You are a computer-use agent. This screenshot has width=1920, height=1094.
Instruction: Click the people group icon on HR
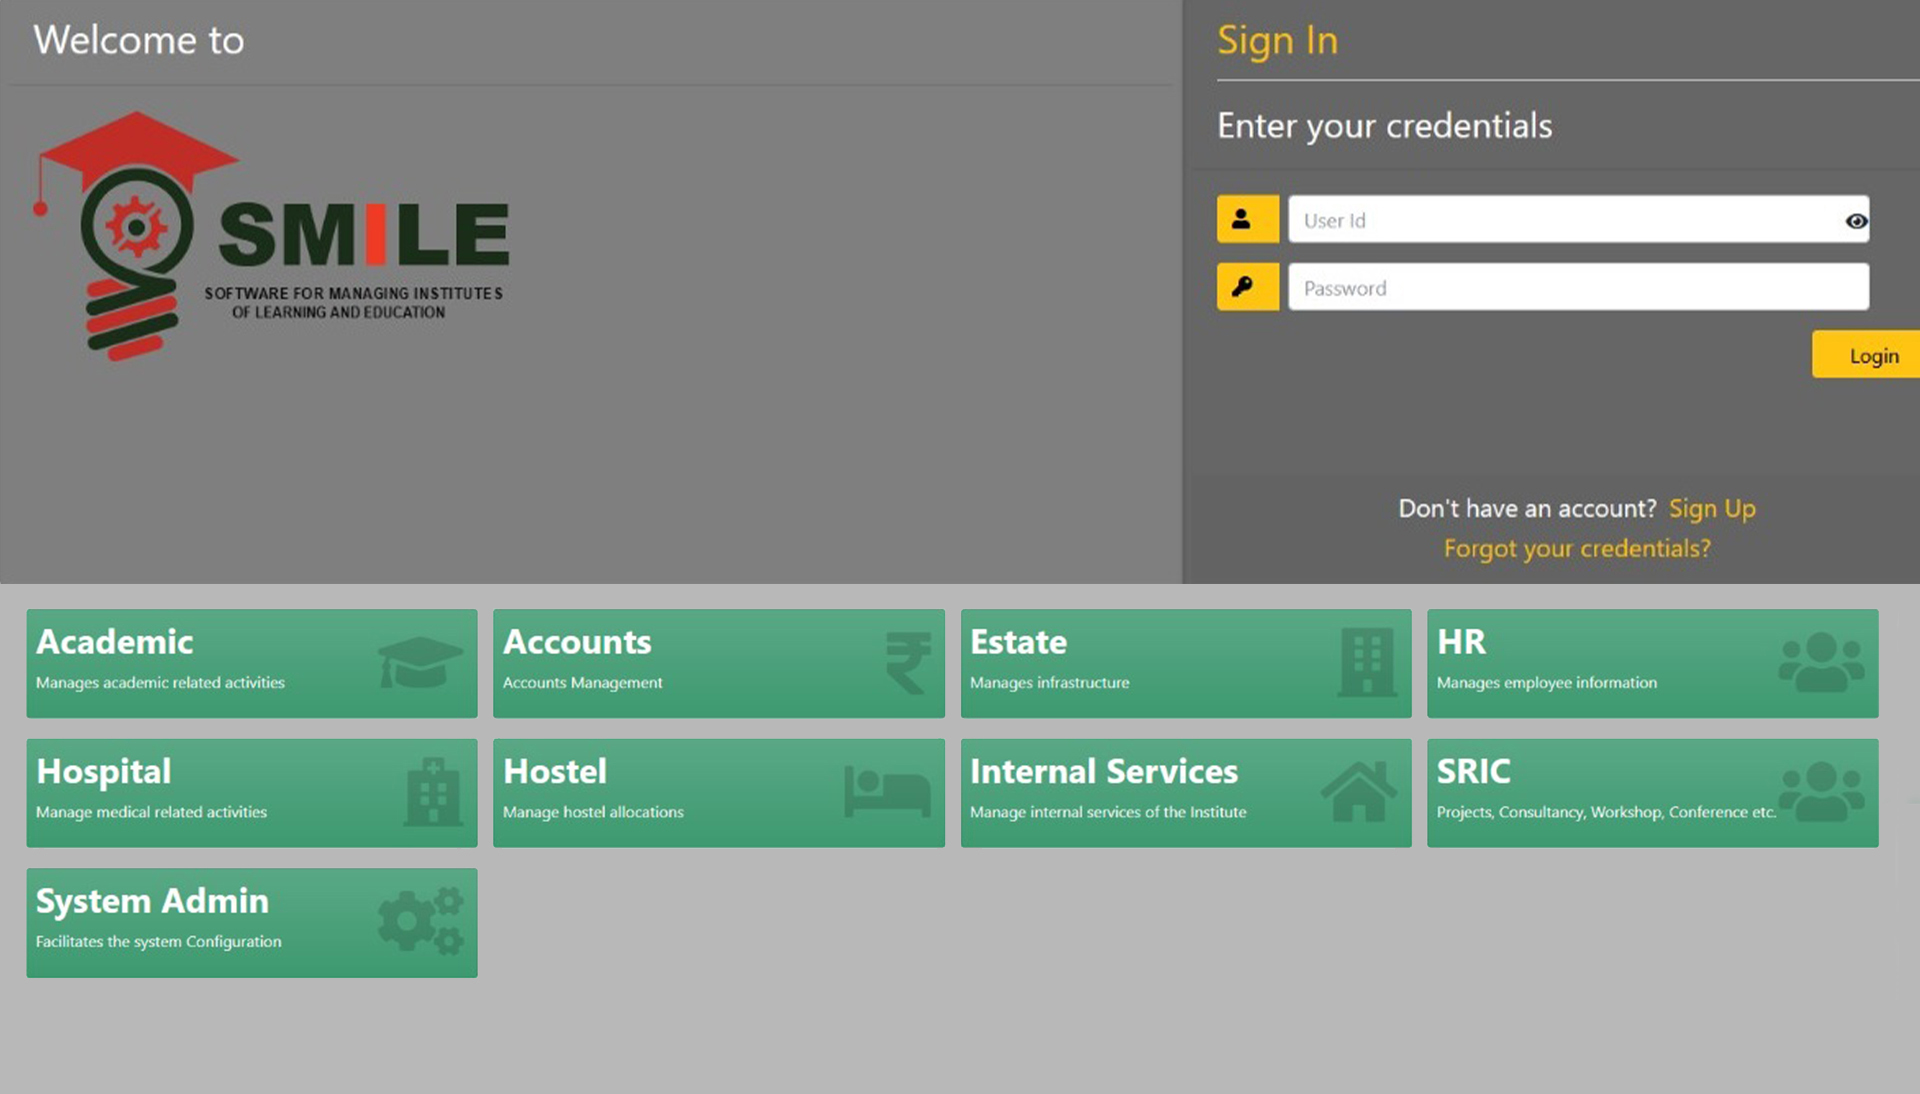coord(1821,662)
